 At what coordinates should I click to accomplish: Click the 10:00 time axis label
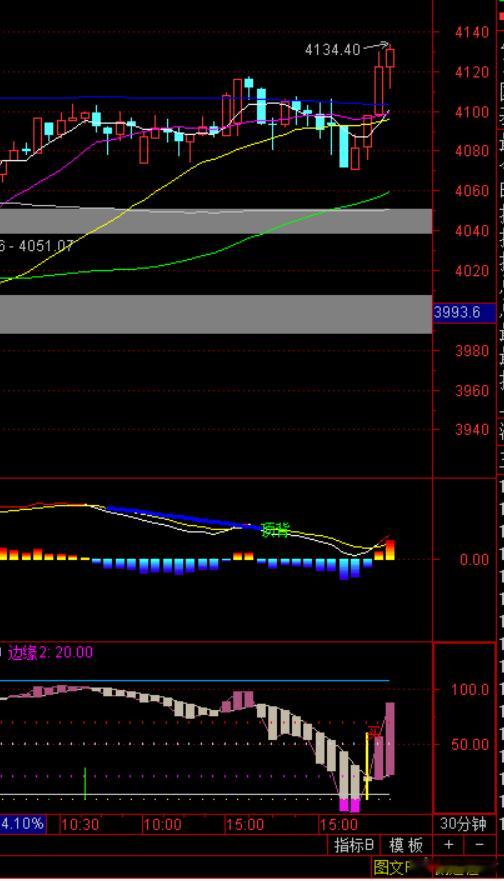[162, 825]
